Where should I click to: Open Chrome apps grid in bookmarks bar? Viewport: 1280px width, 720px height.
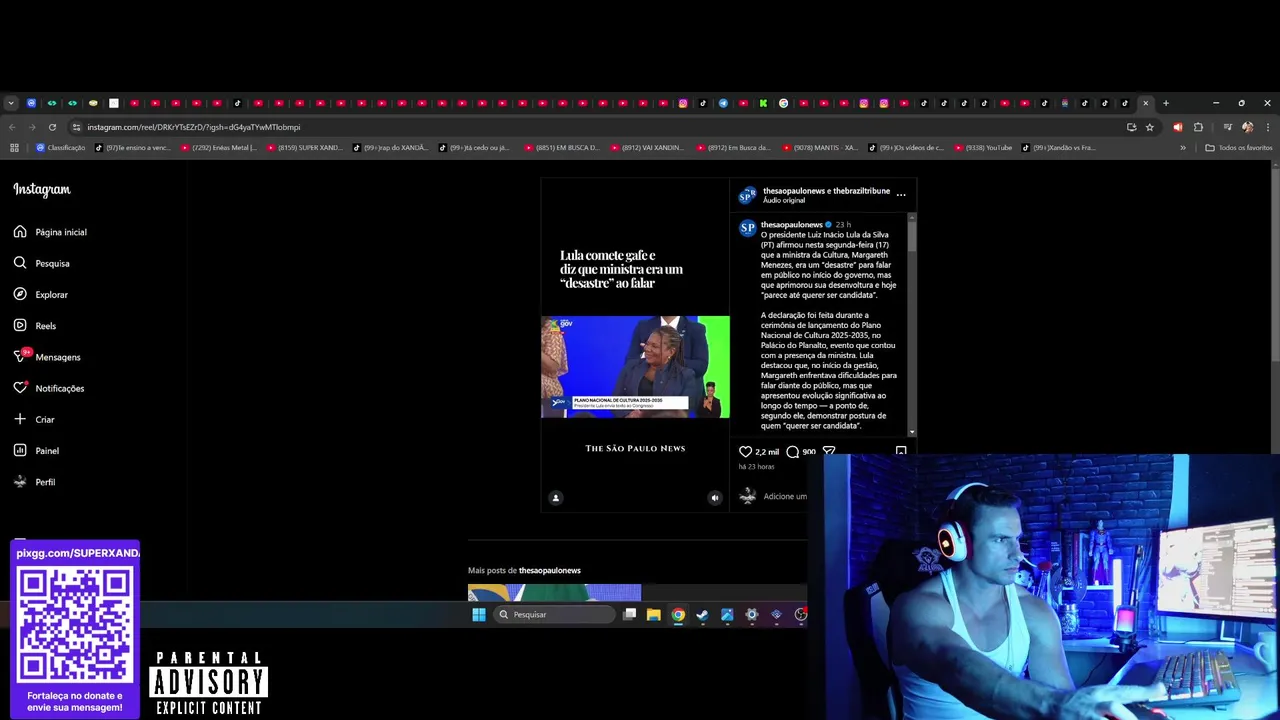[14, 148]
